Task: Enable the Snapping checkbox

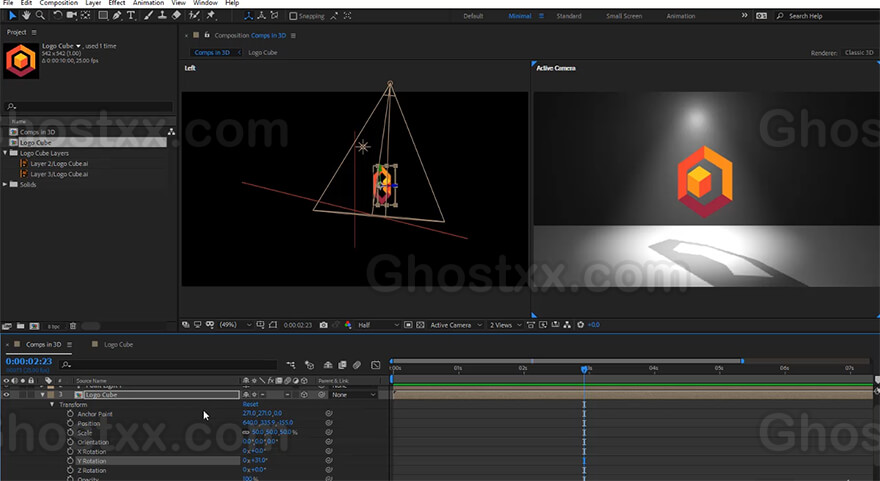Action: 293,16
